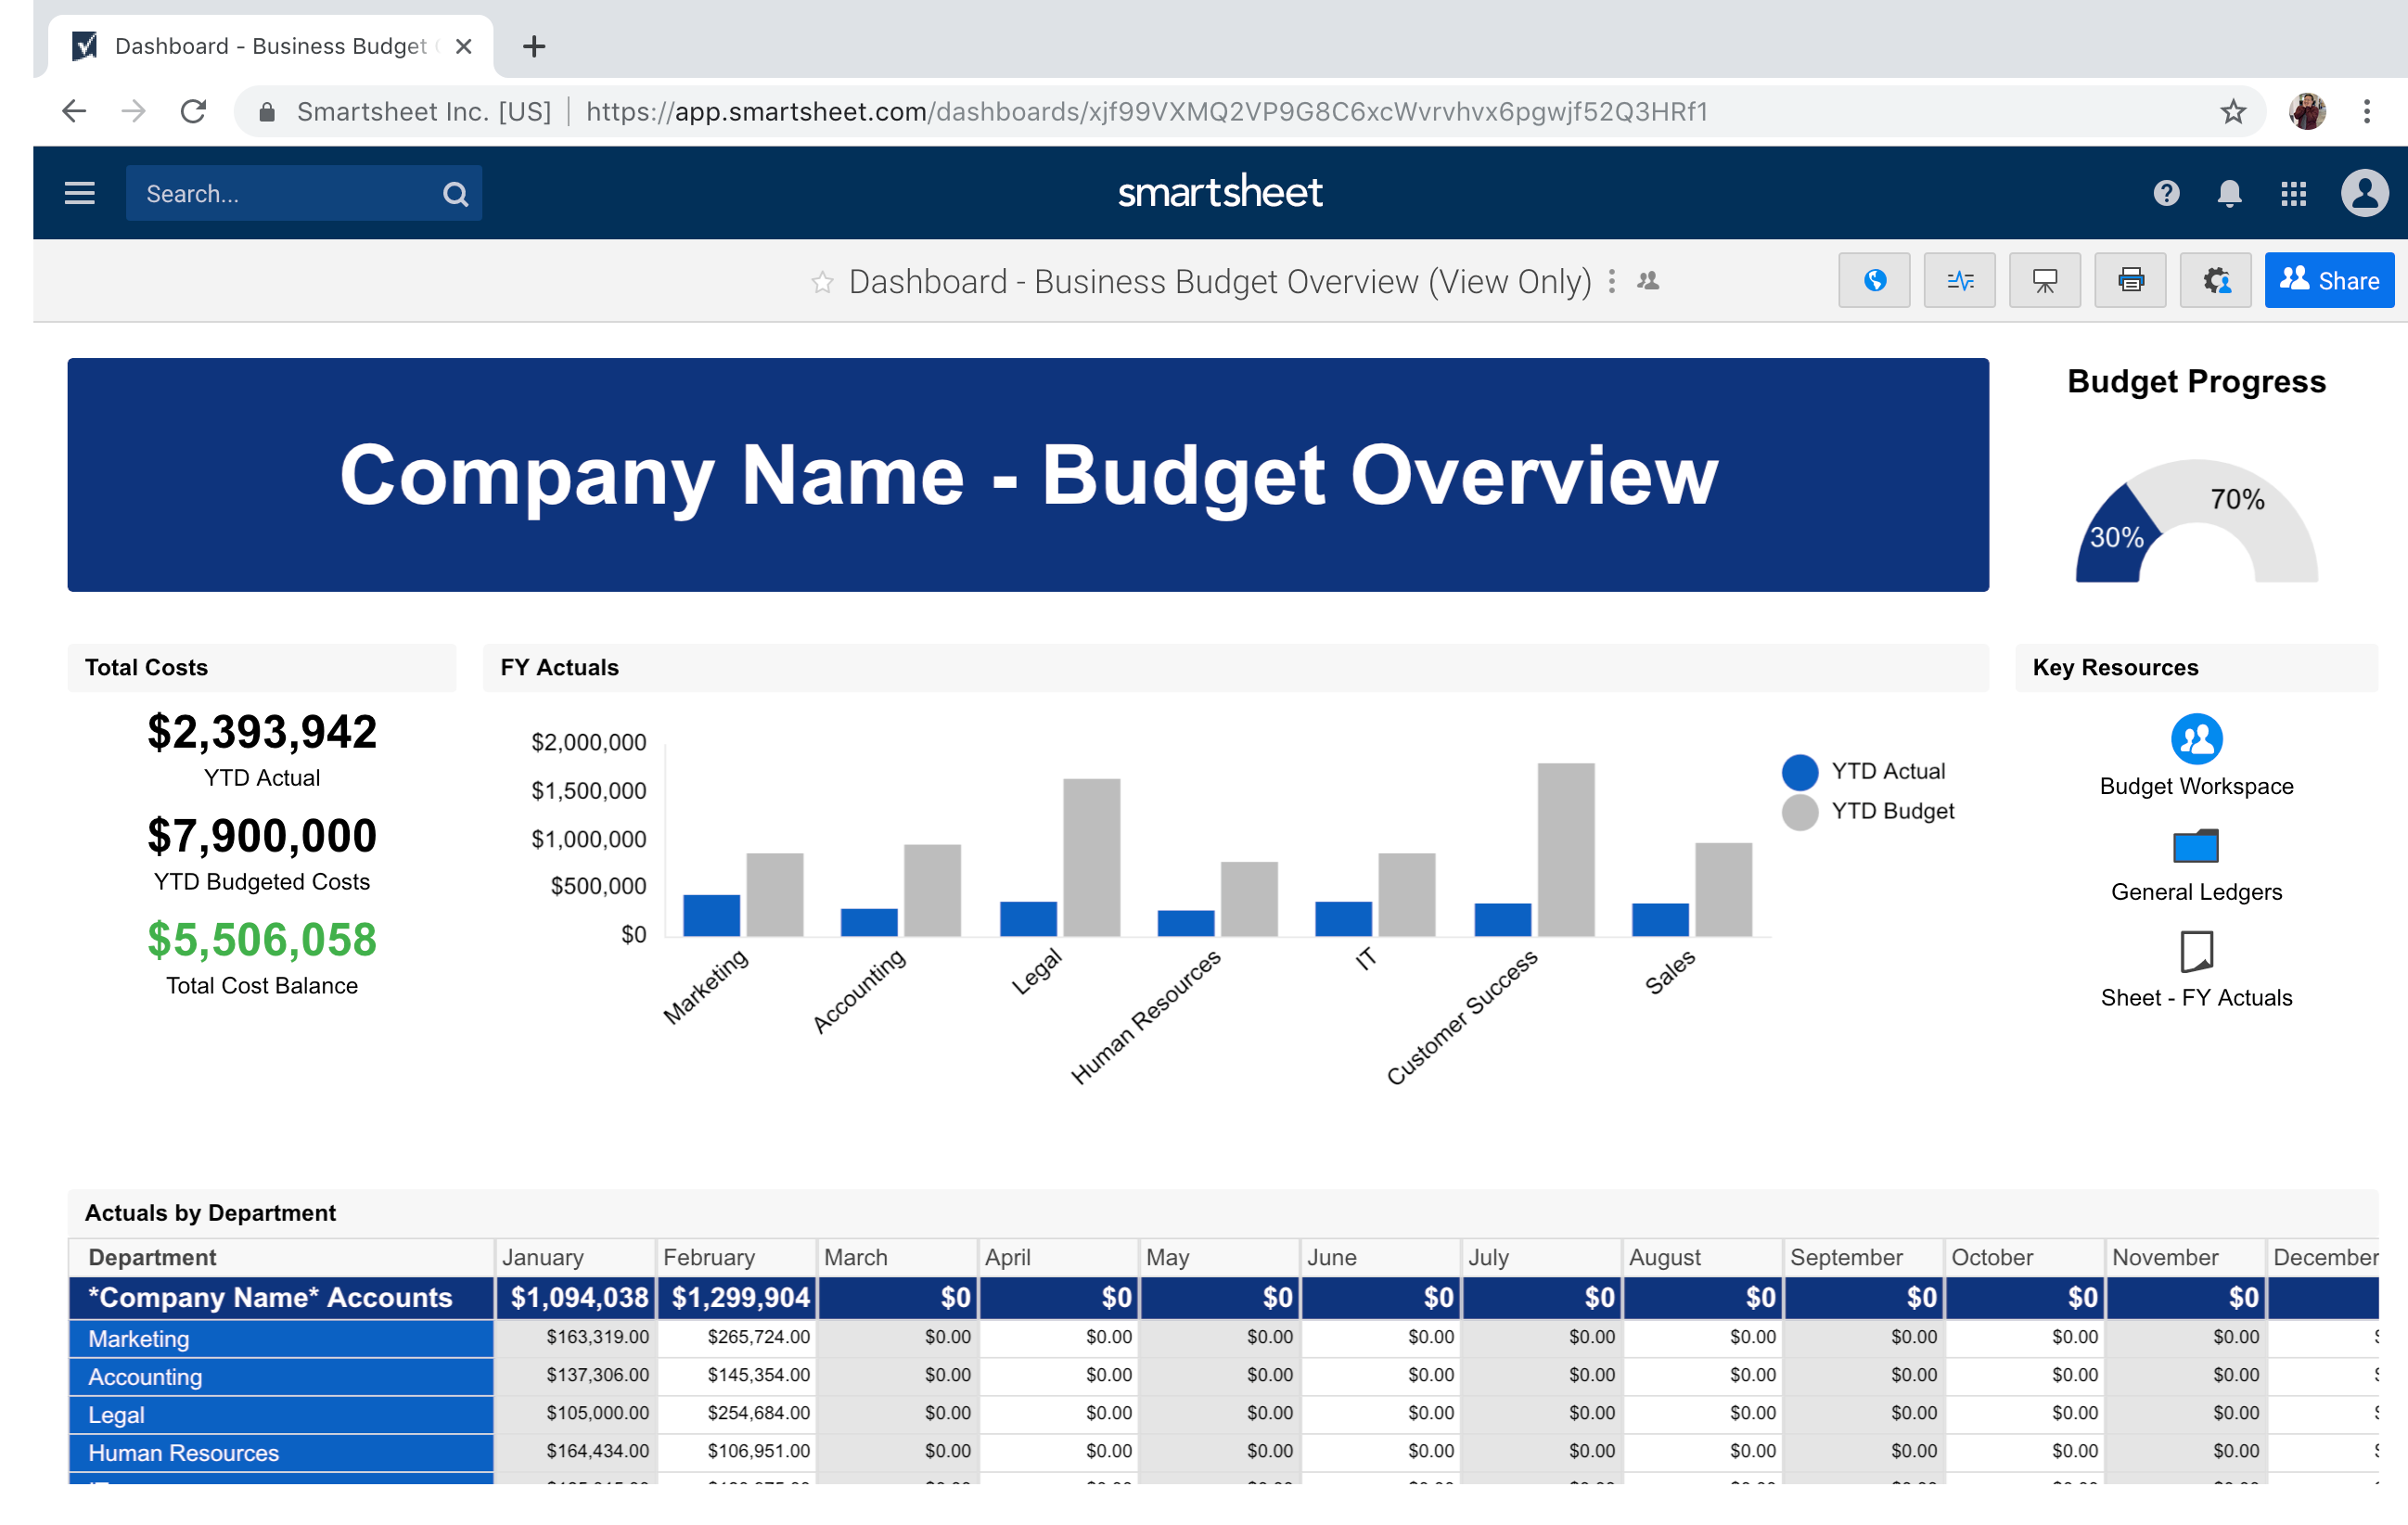Click the Search input field
2408x1525 pixels.
pos(285,194)
